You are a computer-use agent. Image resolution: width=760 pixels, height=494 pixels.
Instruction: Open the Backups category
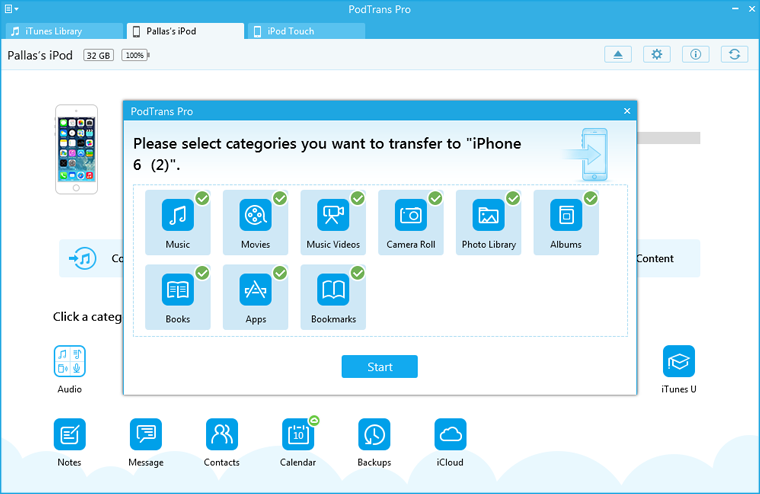tap(374, 435)
